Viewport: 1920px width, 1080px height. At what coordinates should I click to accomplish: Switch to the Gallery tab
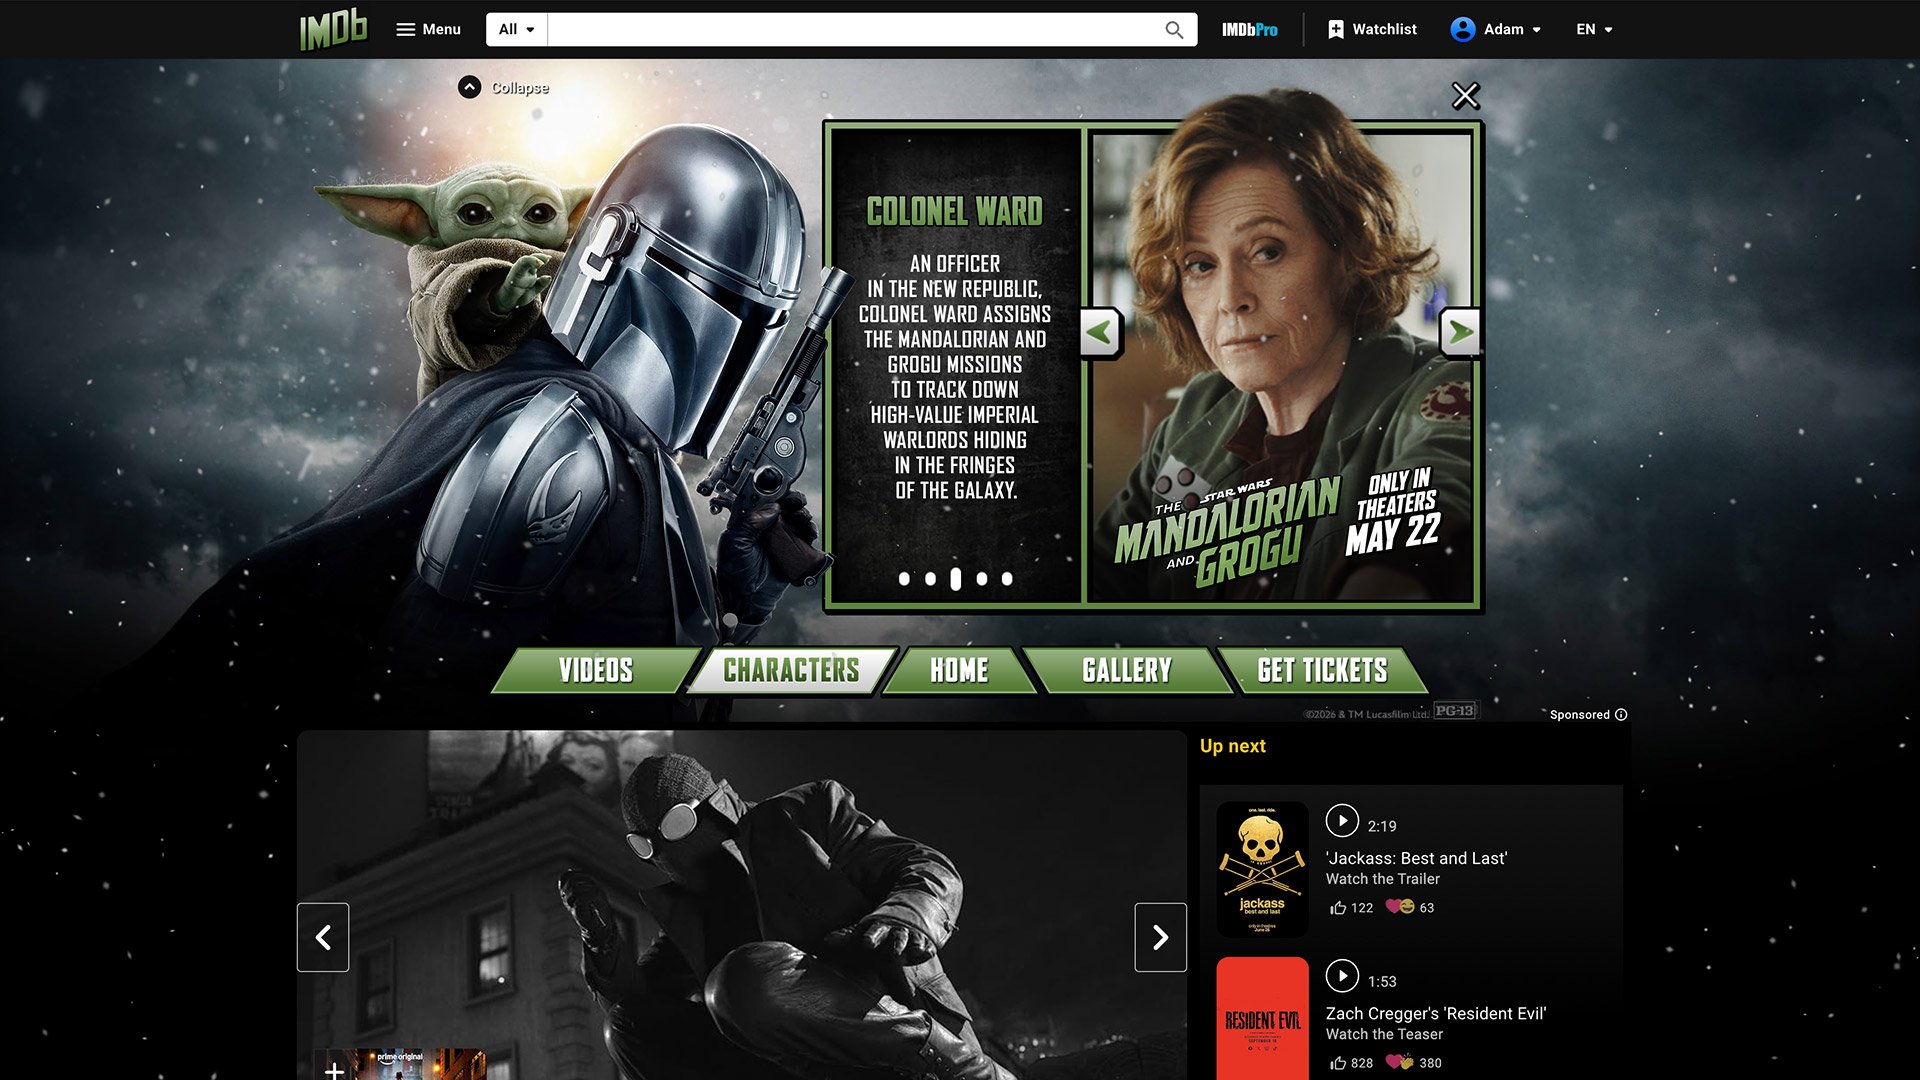pyautogui.click(x=1127, y=670)
